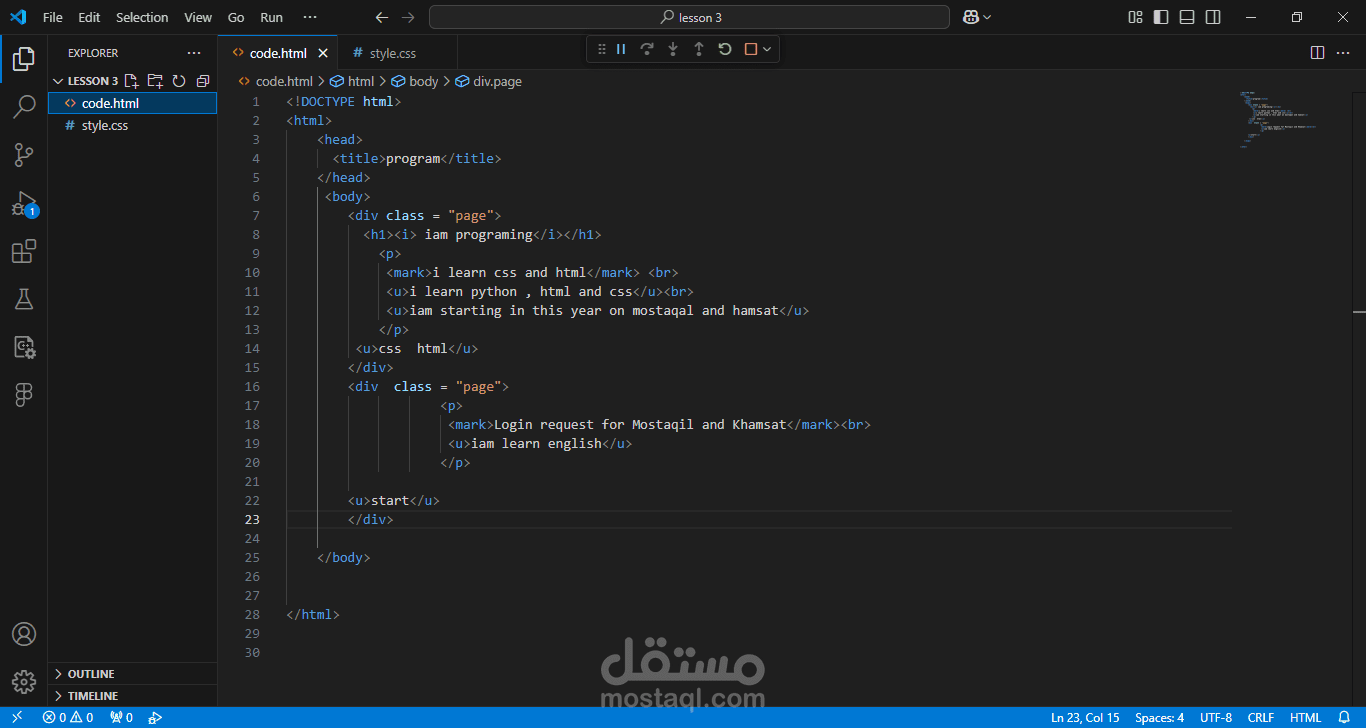Open the dropdown next to debug stop

click(x=767, y=49)
